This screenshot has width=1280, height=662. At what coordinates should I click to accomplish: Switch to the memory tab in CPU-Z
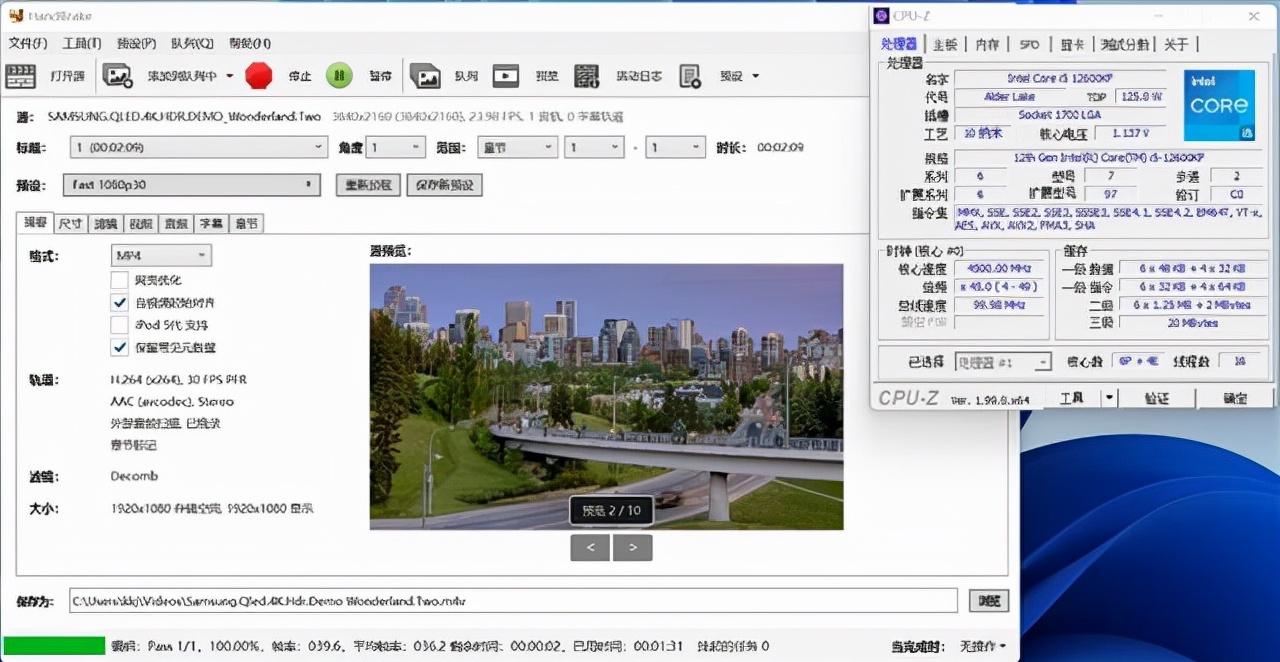point(988,43)
